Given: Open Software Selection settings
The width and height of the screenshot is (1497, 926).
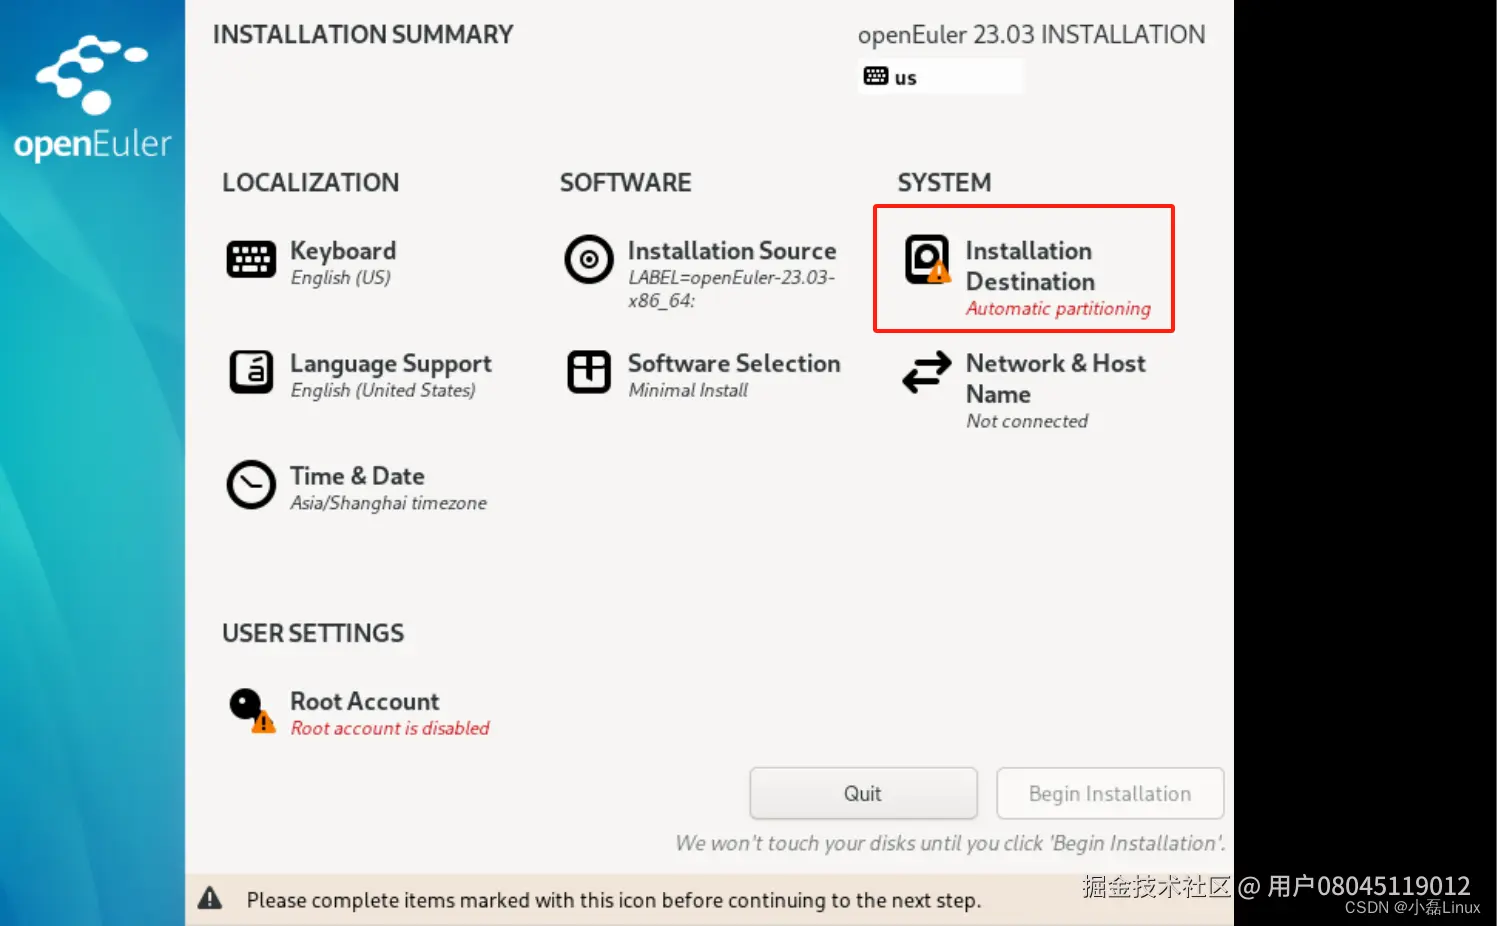Looking at the screenshot, I should click(734, 363).
